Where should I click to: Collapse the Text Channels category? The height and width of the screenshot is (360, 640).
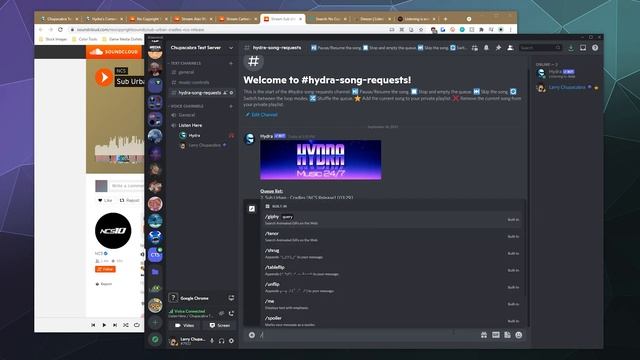pos(186,63)
